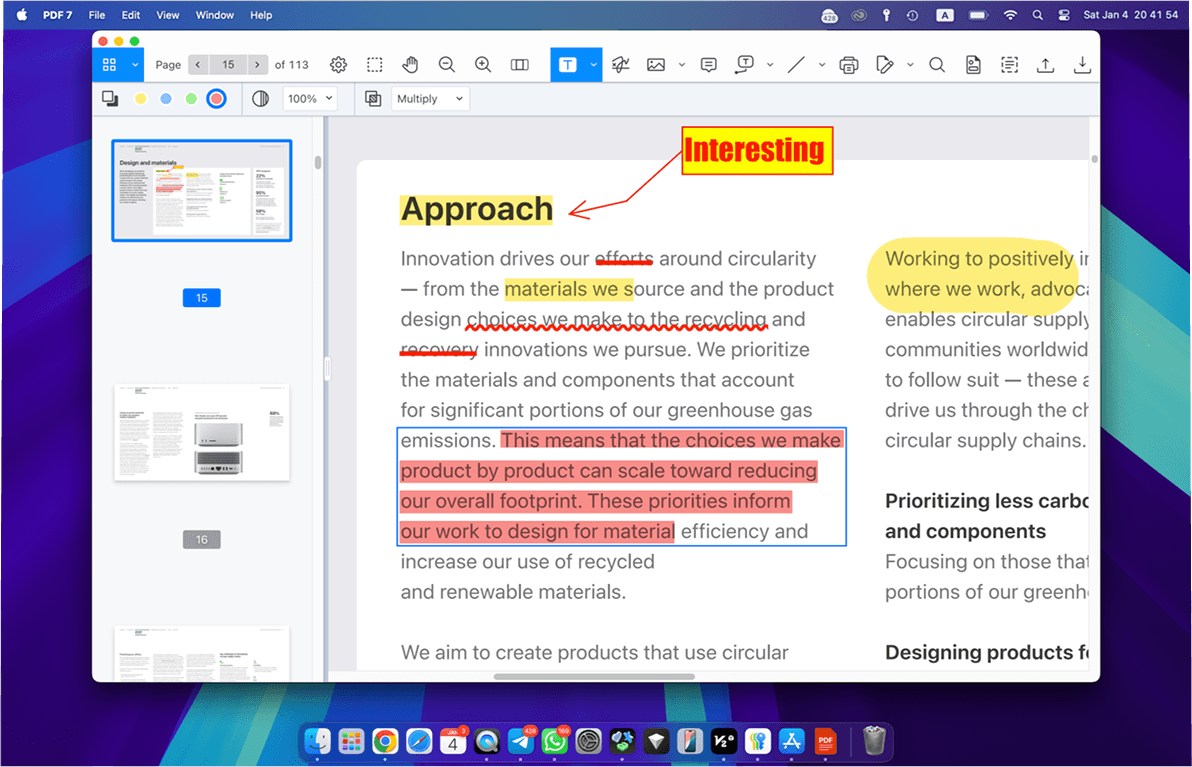
Task: Go to the next page arrow
Action: click(258, 65)
